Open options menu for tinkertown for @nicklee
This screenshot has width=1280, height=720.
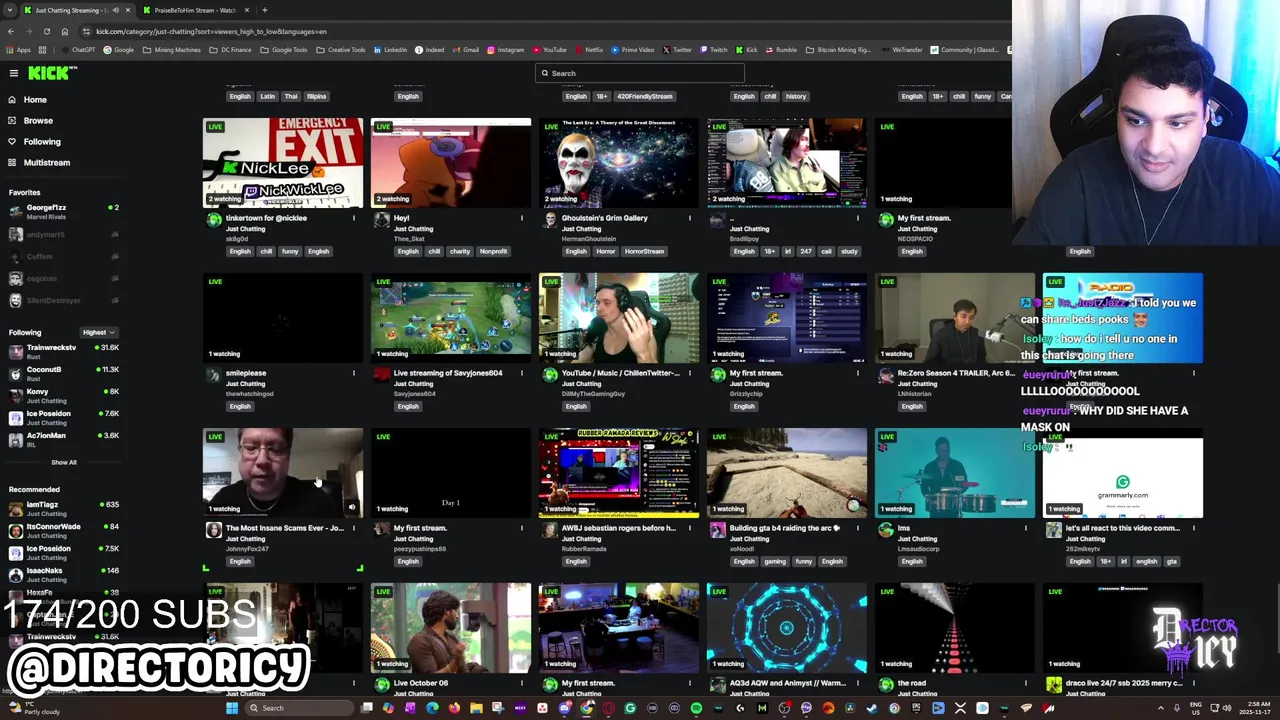[353, 218]
